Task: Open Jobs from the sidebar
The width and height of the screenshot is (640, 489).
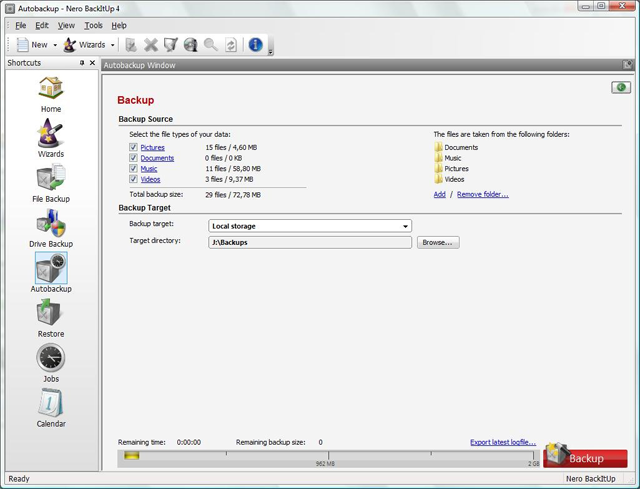Action: [x=50, y=362]
